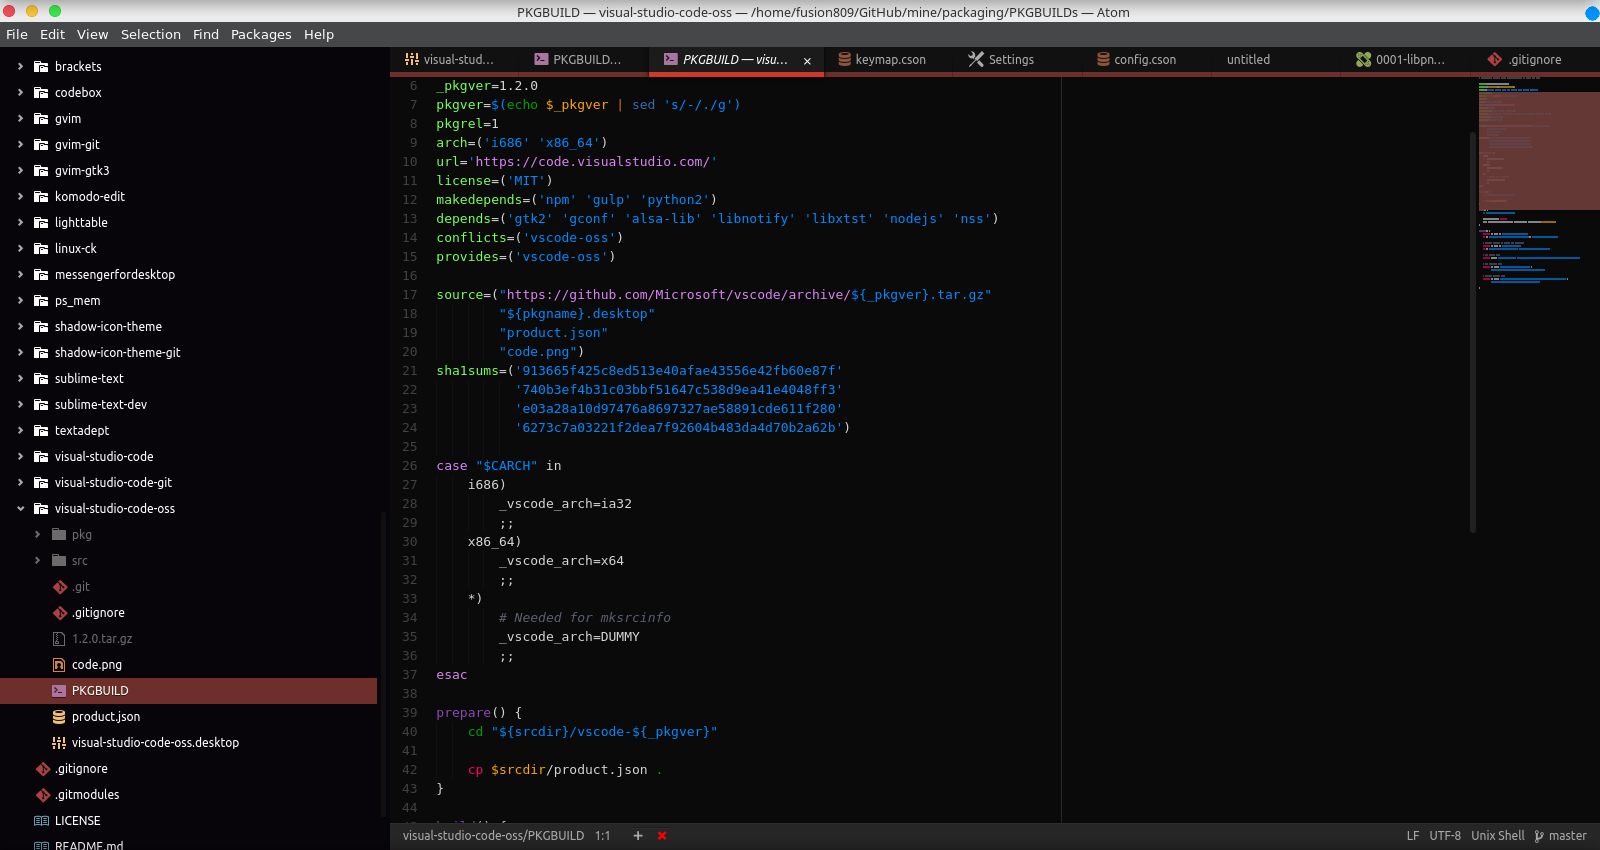
Task: Click the sublime-text folder icon
Action: [x=41, y=379]
